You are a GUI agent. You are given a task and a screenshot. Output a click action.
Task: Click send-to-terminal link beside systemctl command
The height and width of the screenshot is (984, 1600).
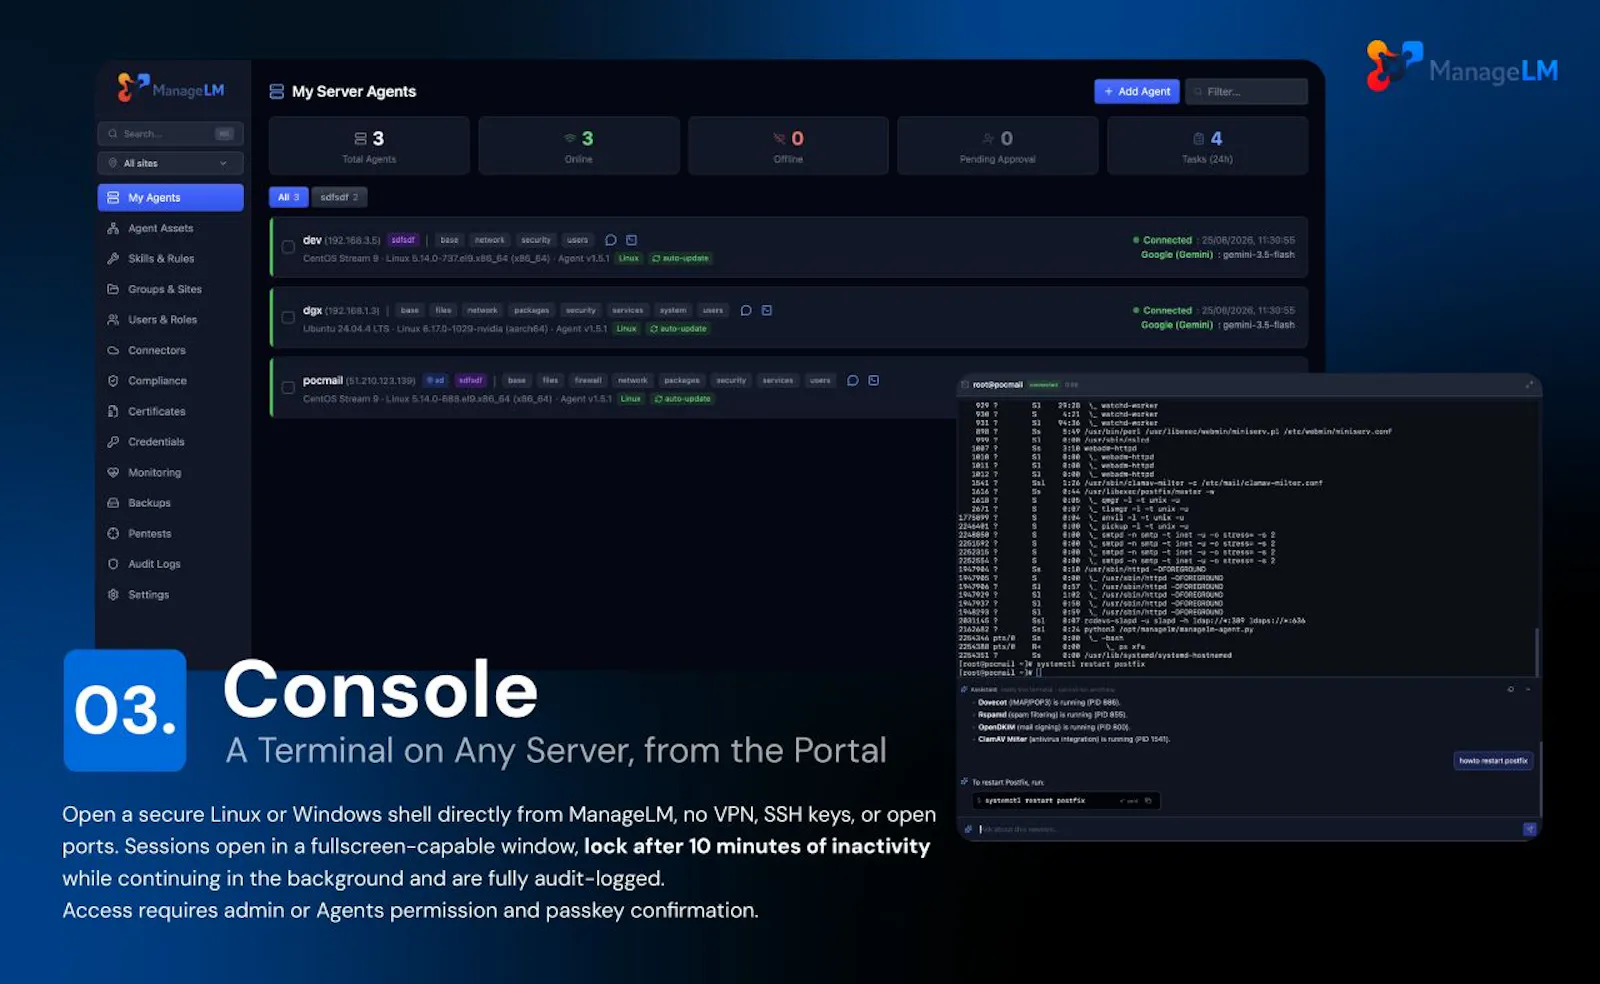[x=1130, y=800]
